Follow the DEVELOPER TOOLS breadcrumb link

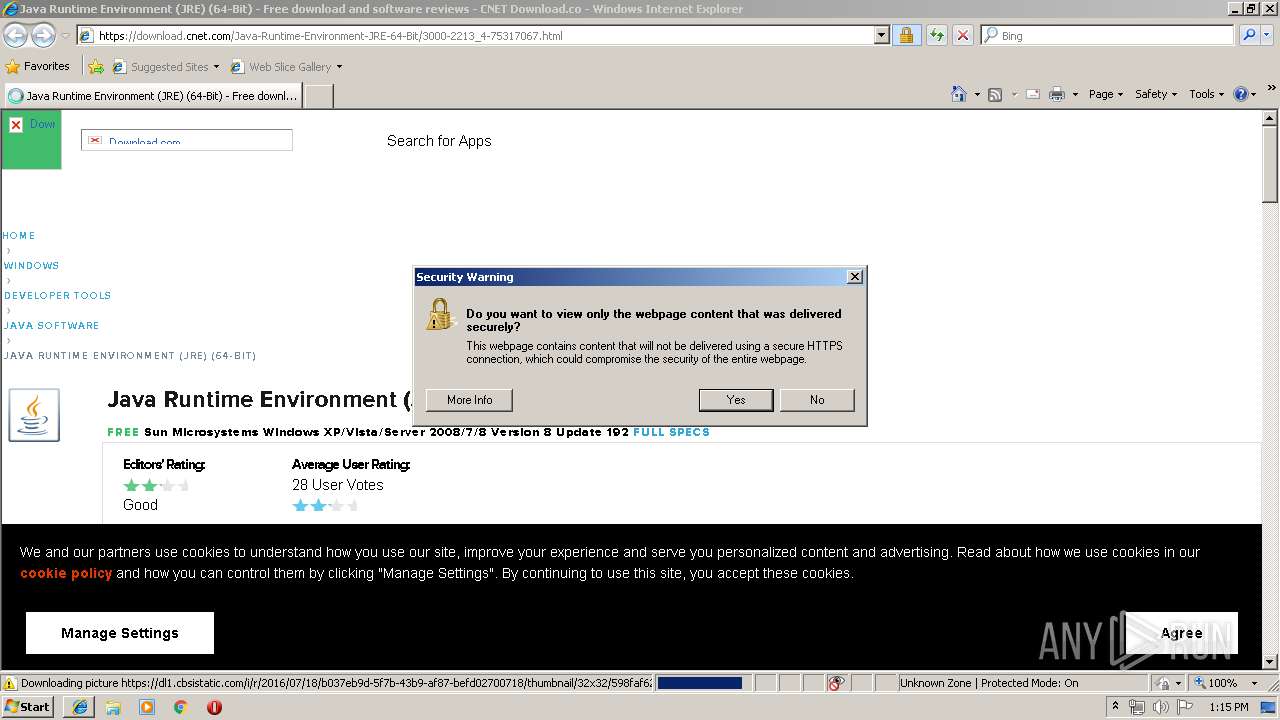[57, 296]
